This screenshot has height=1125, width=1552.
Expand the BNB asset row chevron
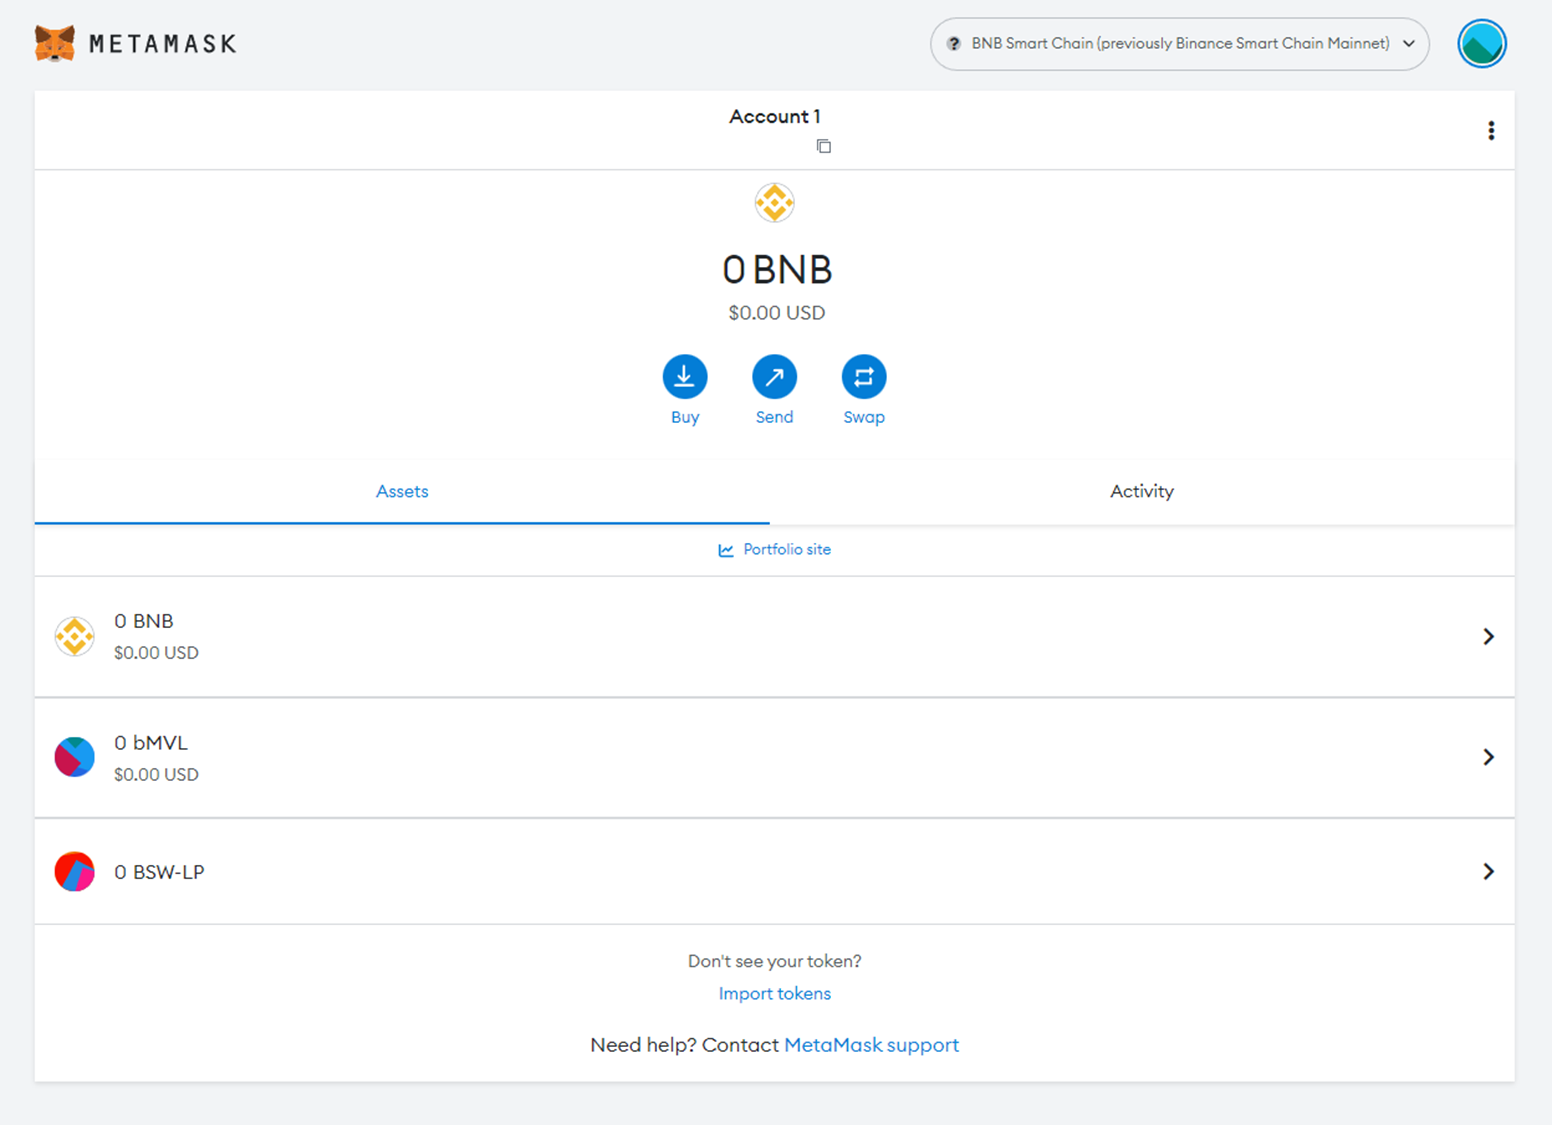coord(1488,636)
